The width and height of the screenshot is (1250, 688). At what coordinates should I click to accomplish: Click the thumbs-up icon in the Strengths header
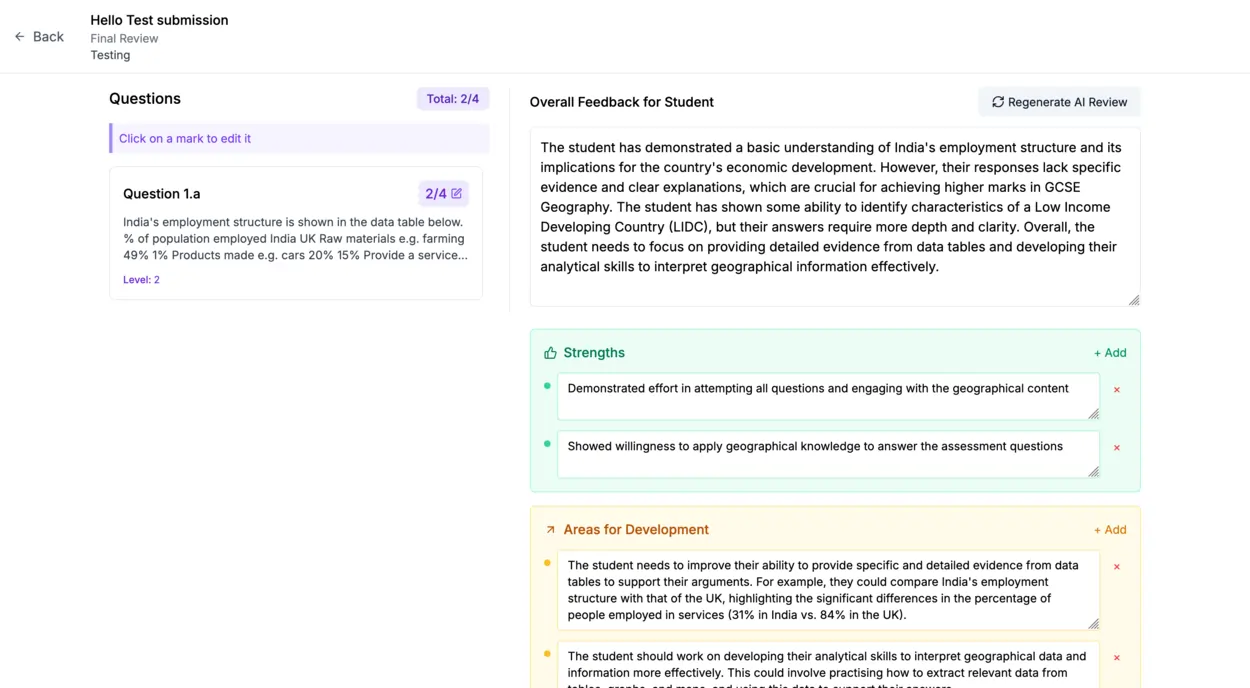click(x=550, y=352)
